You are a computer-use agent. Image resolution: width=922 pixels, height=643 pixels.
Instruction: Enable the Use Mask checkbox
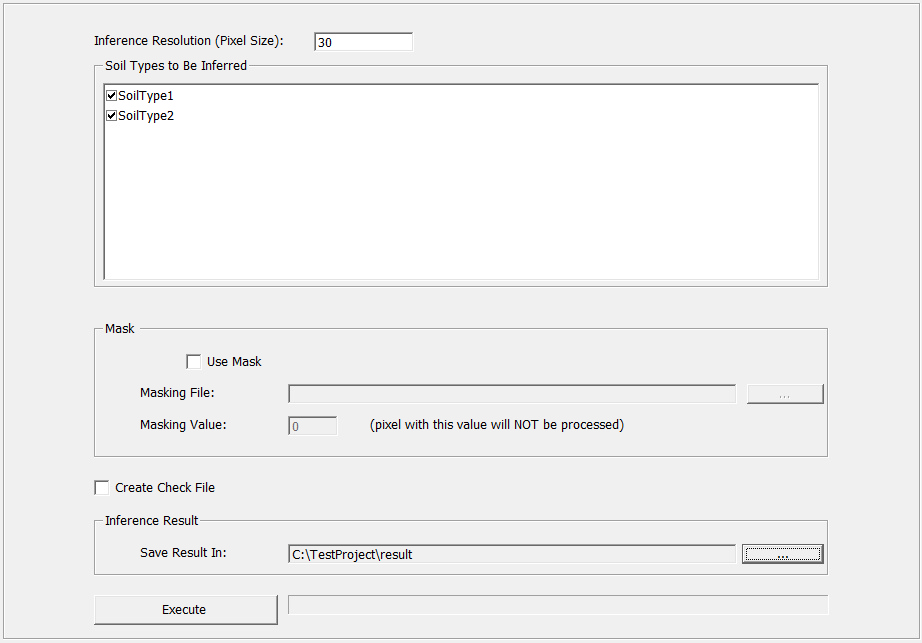click(193, 361)
